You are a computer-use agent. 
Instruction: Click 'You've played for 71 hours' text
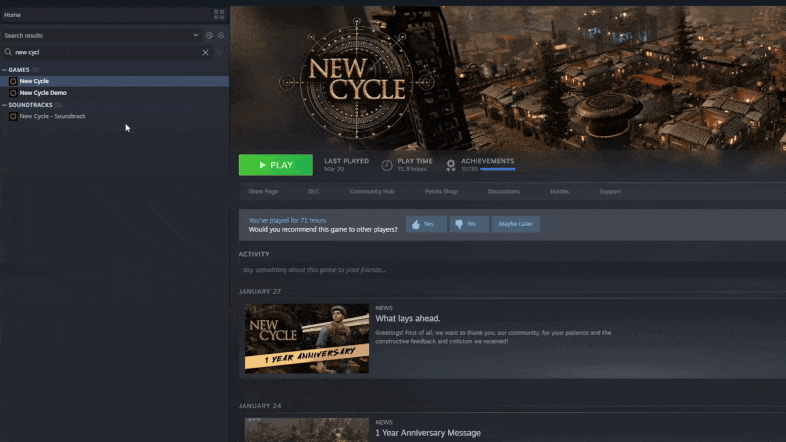(x=287, y=220)
